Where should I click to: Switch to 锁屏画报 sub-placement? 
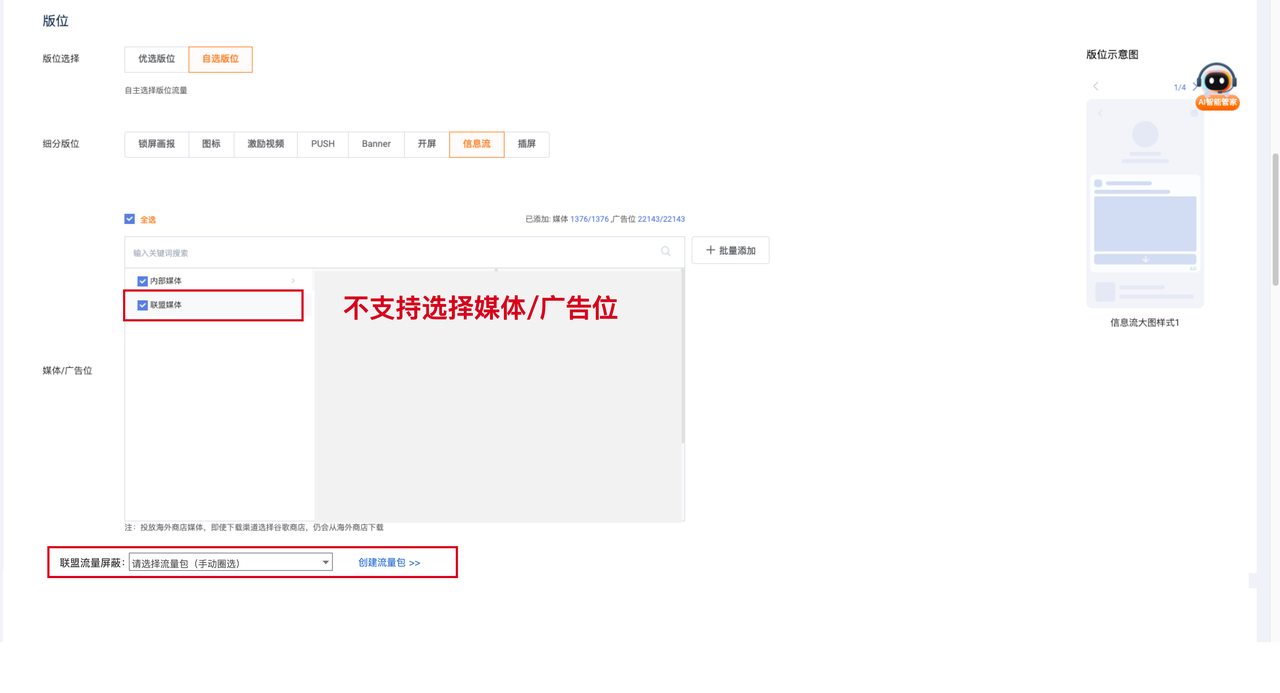point(156,144)
